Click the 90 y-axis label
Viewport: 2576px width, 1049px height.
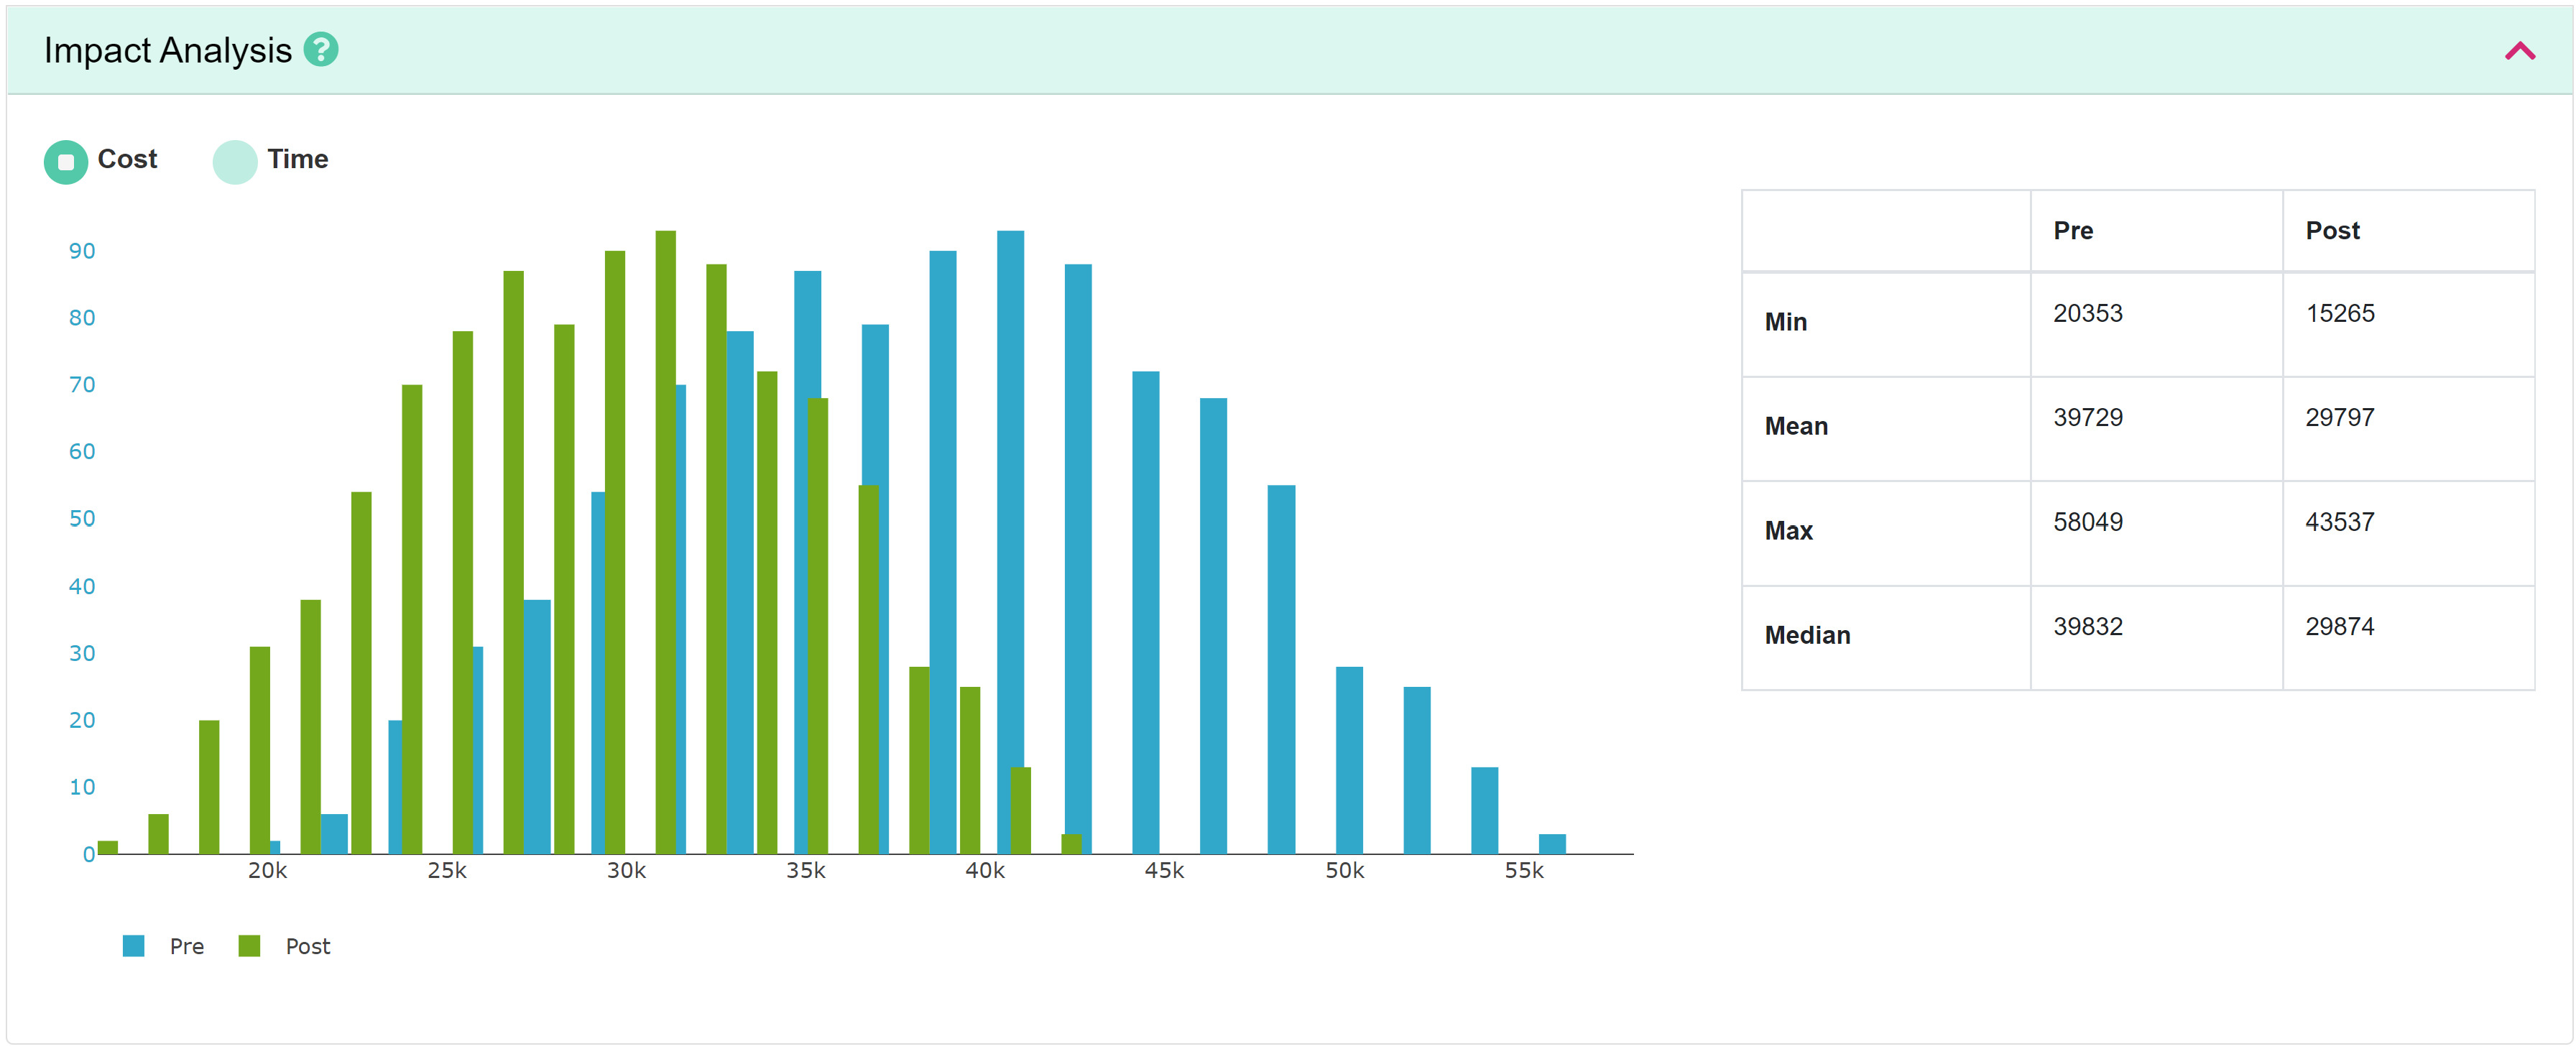[x=82, y=251]
